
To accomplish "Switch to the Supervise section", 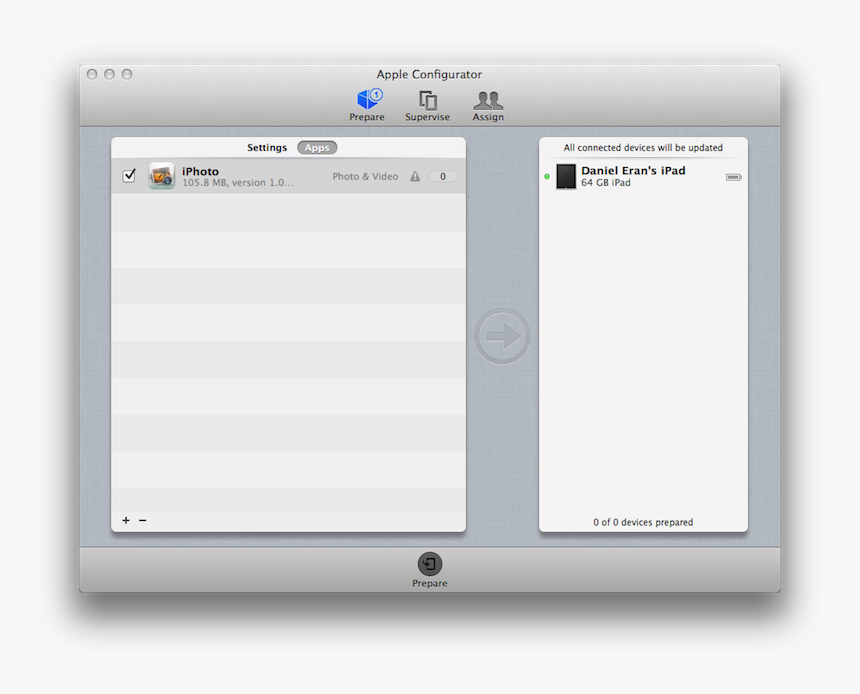I will pyautogui.click(x=427, y=105).
